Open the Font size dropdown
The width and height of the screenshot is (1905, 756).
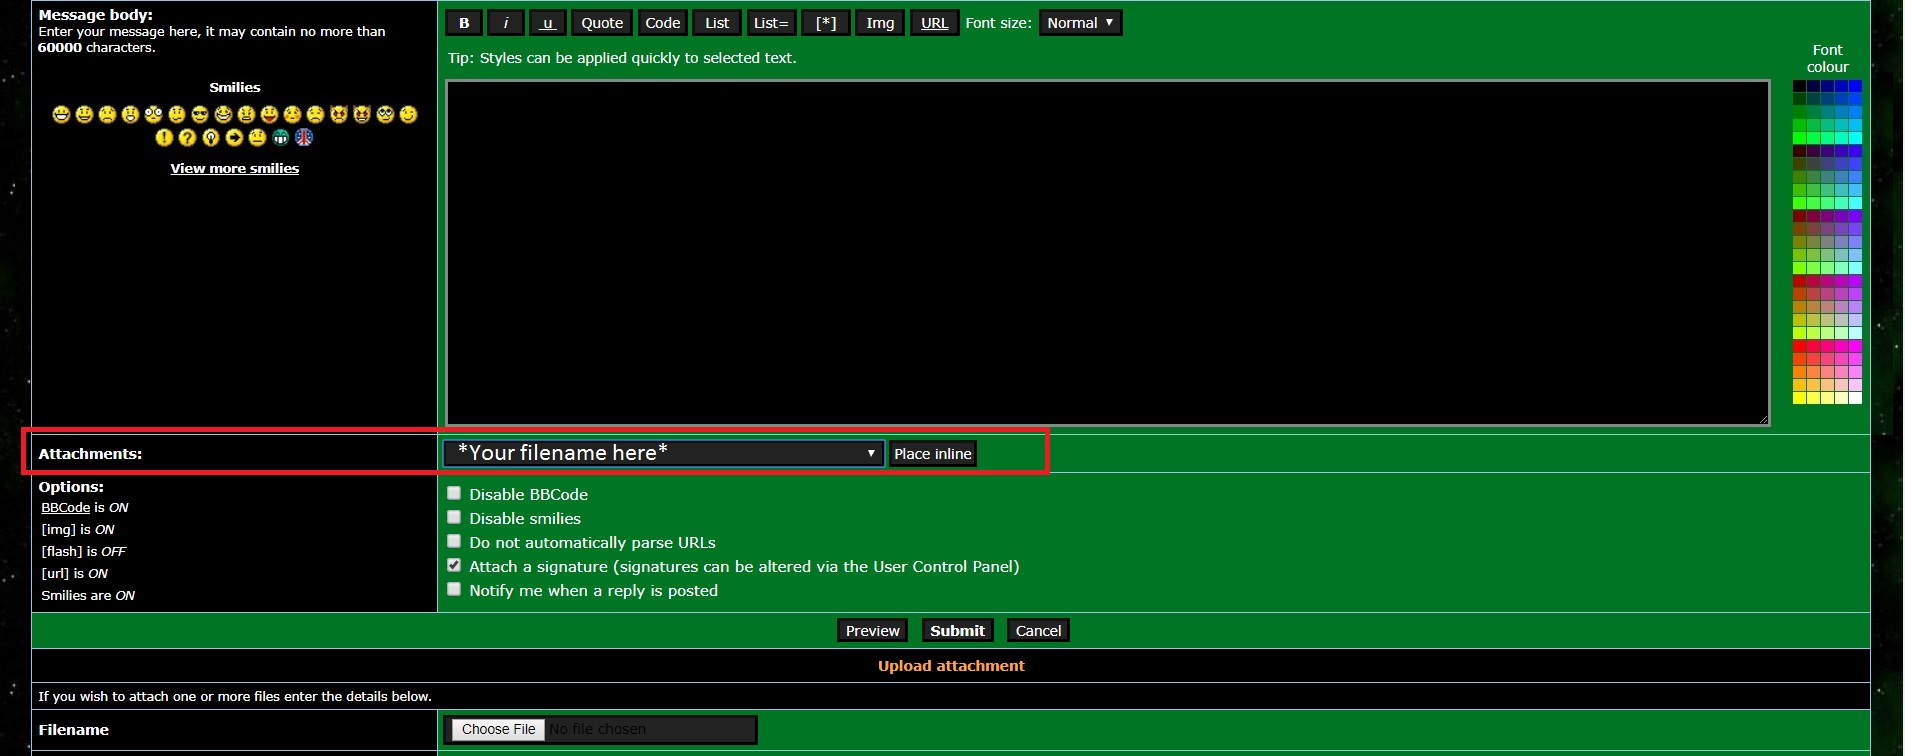[x=1080, y=23]
